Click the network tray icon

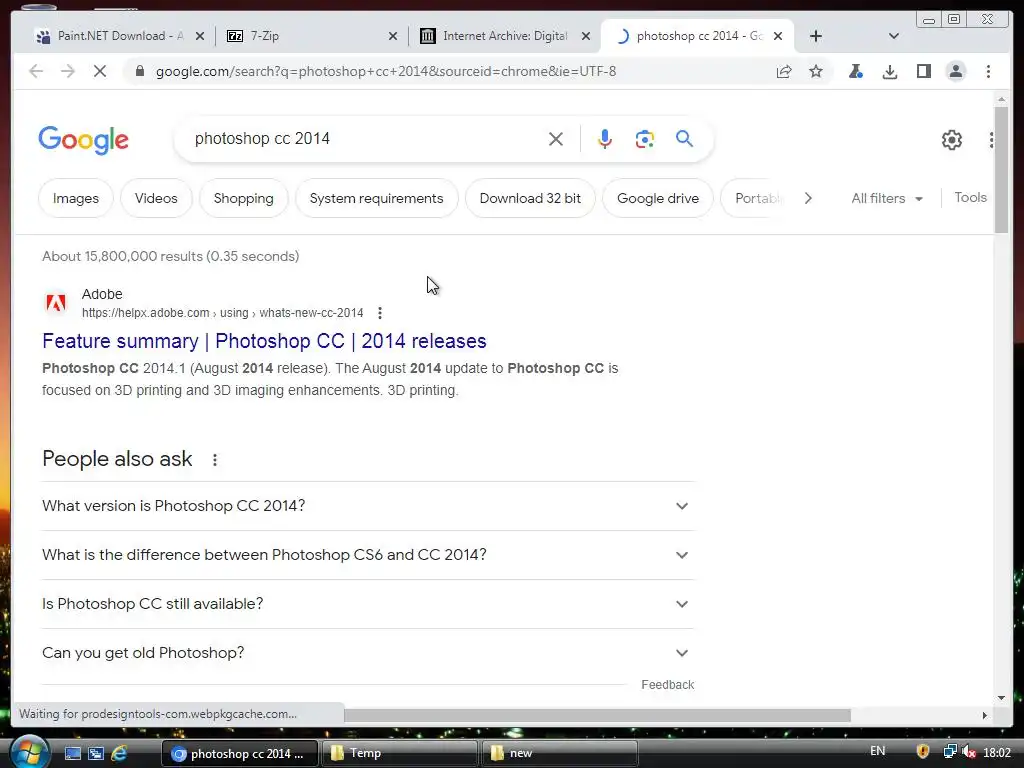click(950, 752)
